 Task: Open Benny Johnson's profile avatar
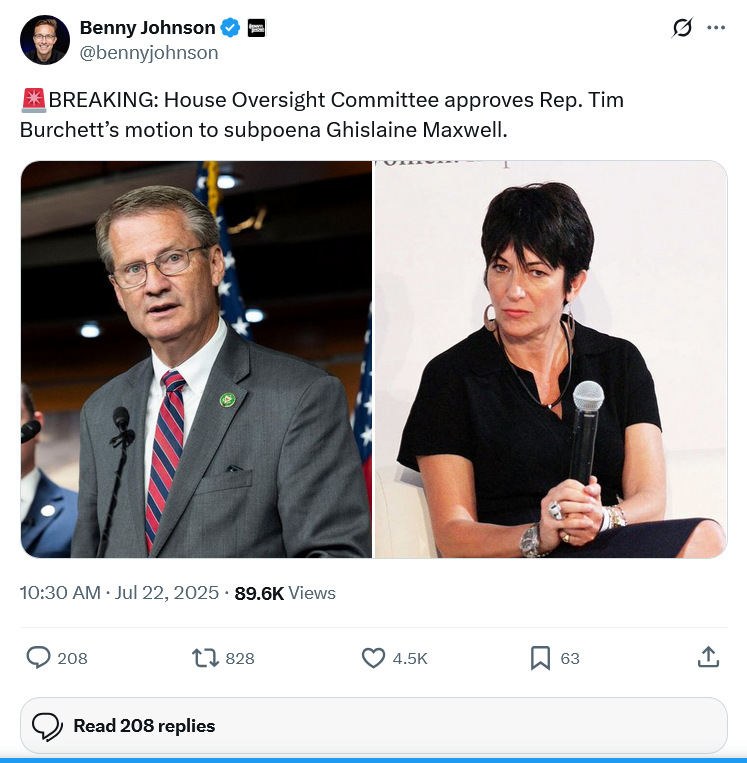coord(45,39)
